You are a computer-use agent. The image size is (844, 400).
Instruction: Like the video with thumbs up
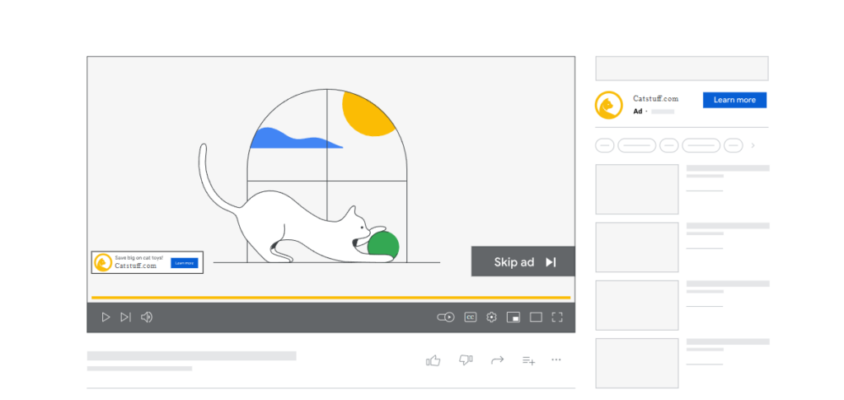click(x=433, y=360)
